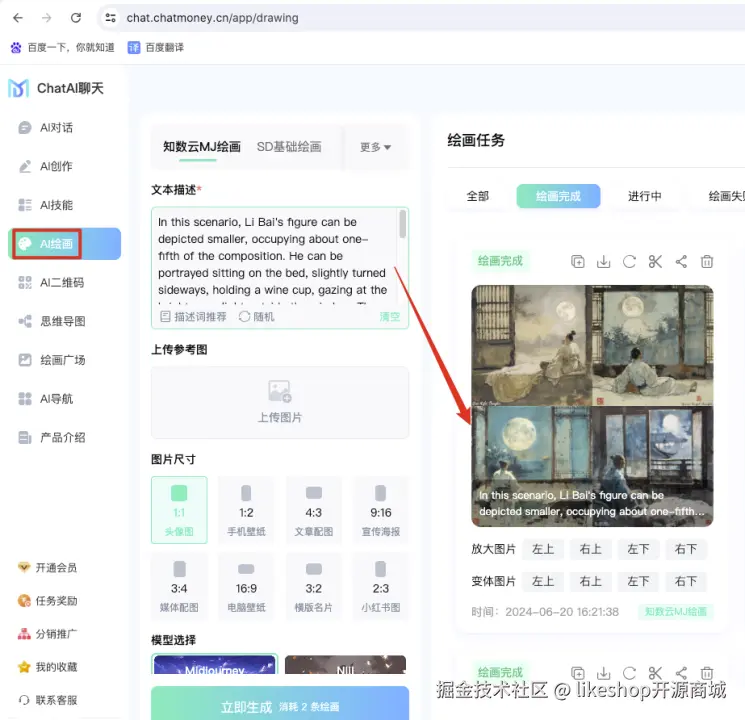The height and width of the screenshot is (720, 745).
Task: Select AI绘画 in the sidebar
Action: point(65,244)
